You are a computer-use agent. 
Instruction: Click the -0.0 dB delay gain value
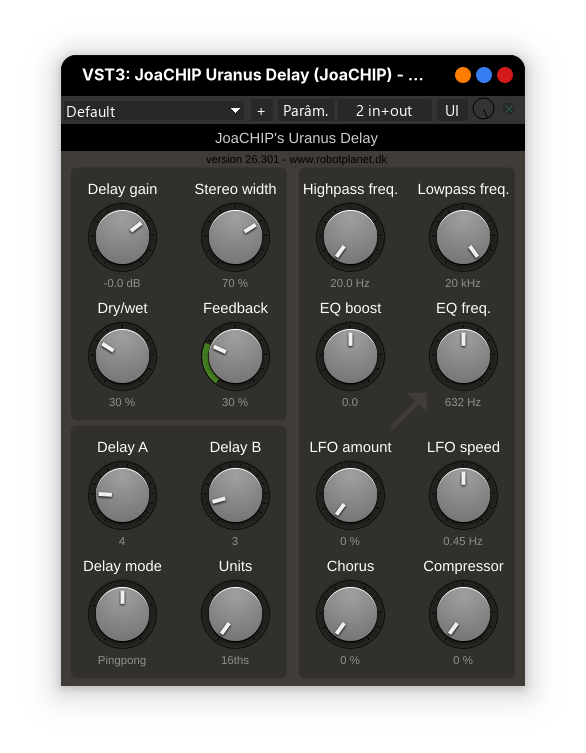pos(122,283)
